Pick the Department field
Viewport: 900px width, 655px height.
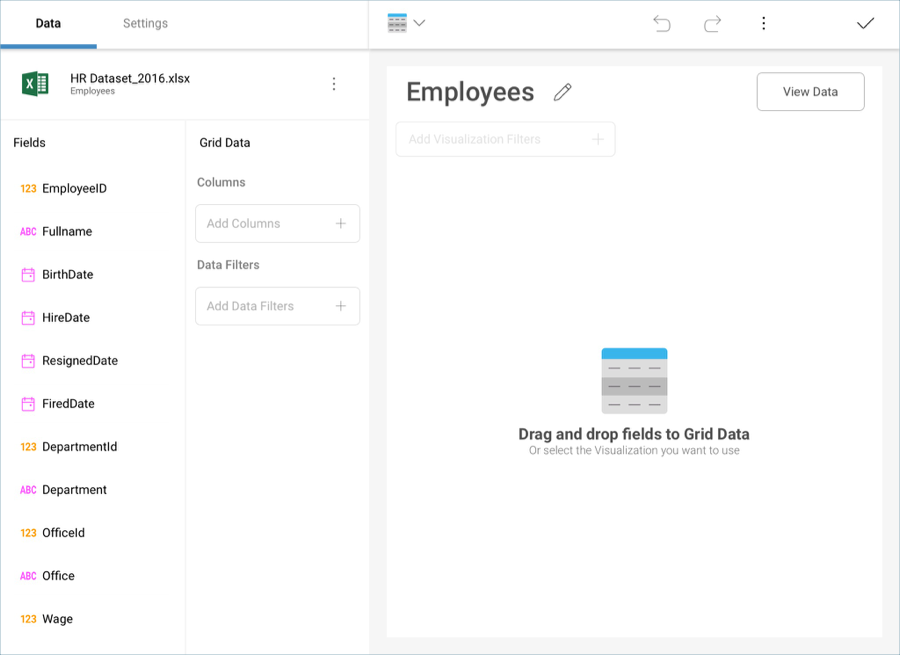[x=74, y=490]
